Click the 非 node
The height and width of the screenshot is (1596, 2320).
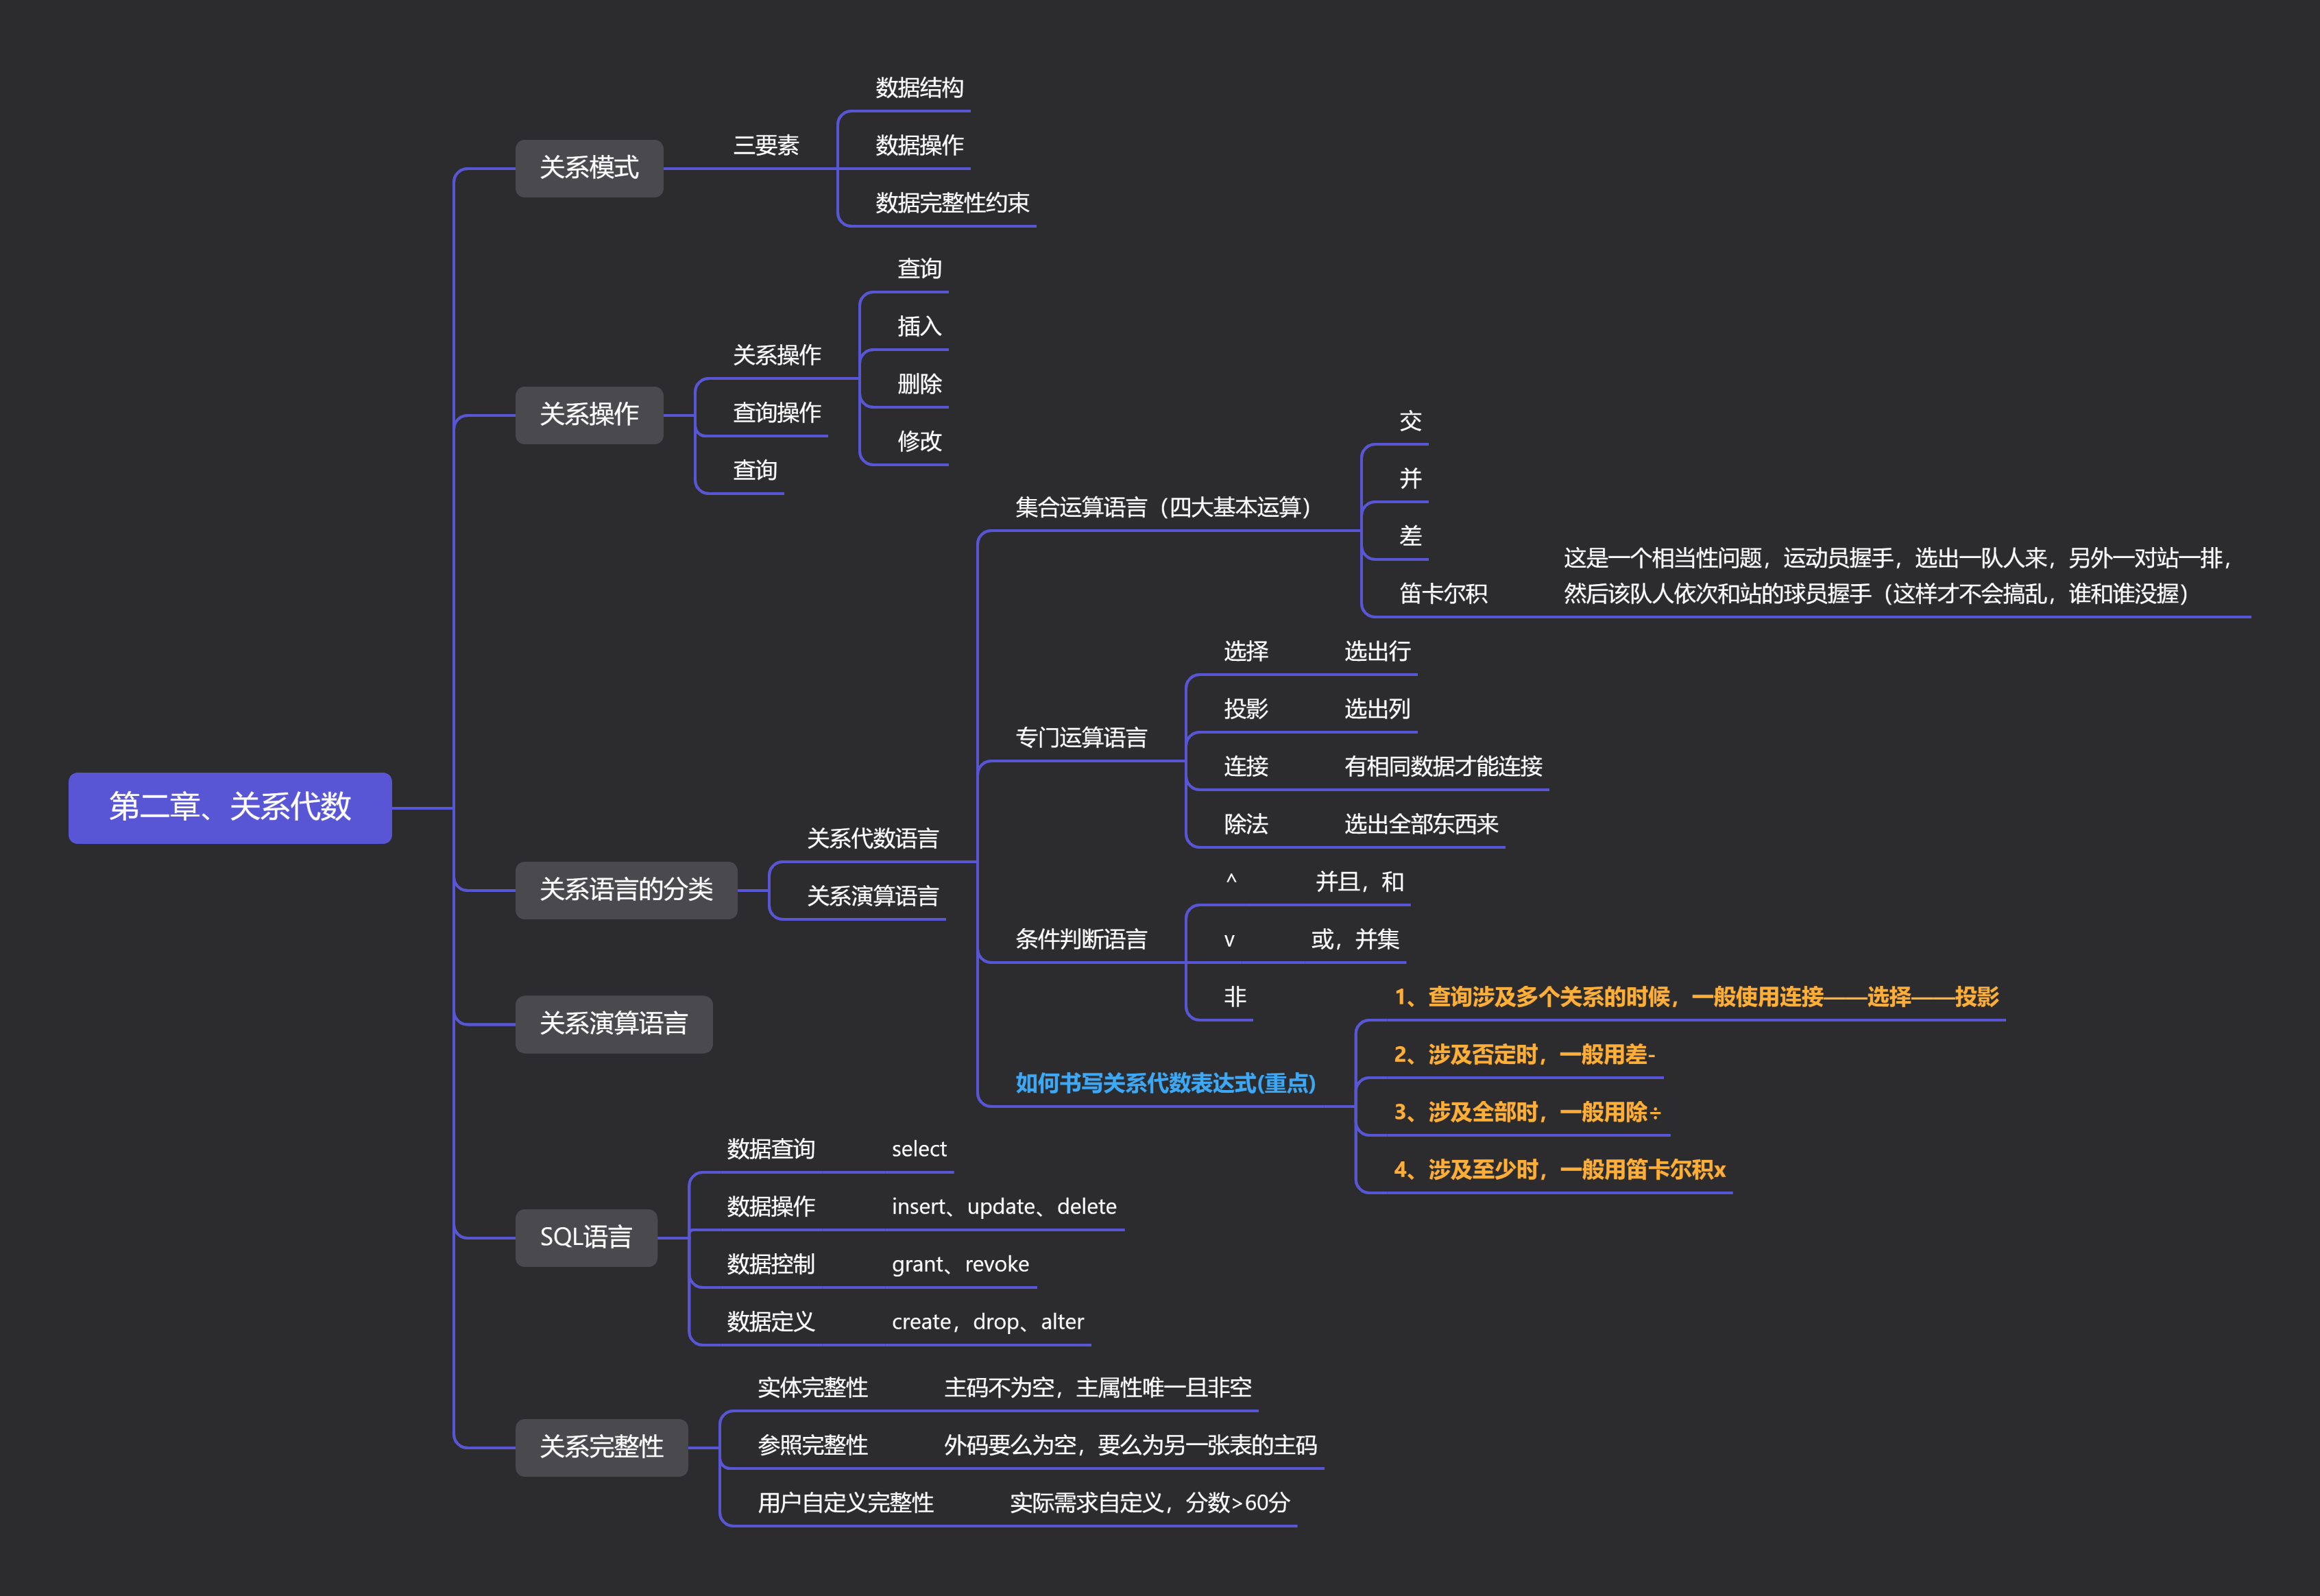coord(1235,997)
